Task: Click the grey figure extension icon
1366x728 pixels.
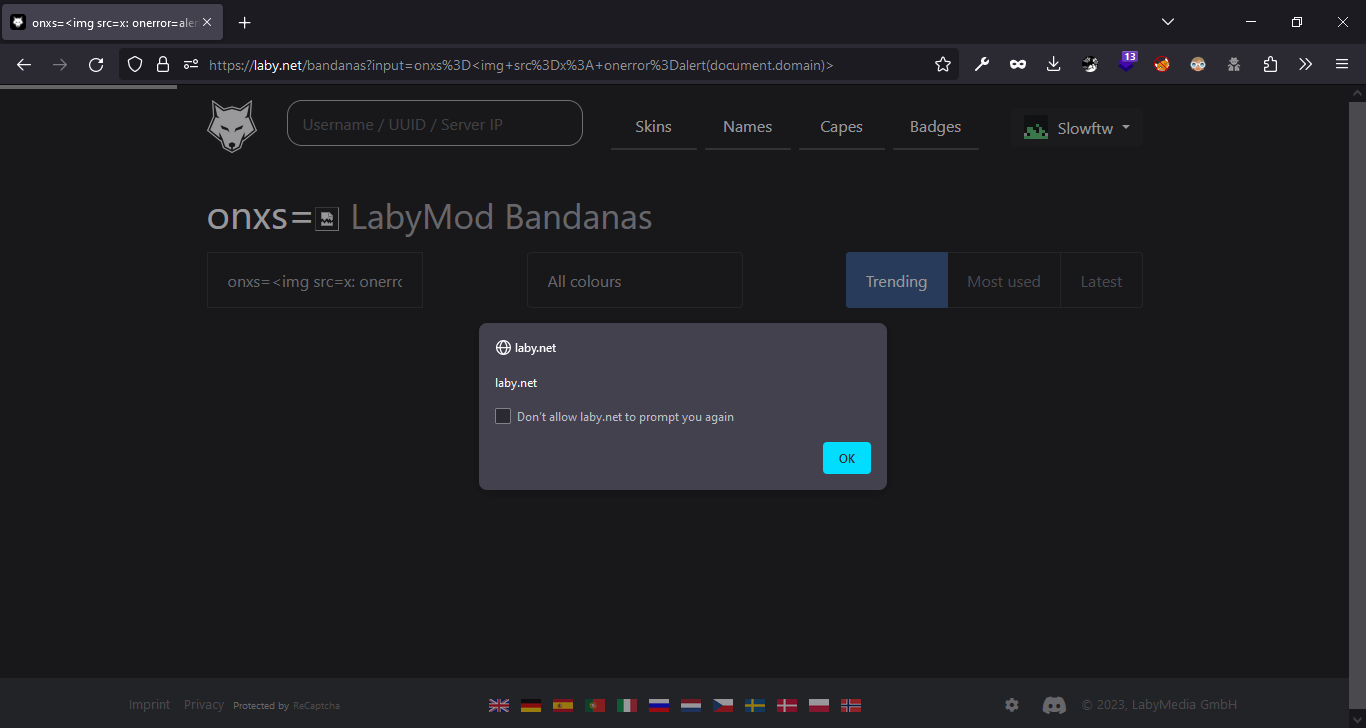Action: pos(1234,64)
